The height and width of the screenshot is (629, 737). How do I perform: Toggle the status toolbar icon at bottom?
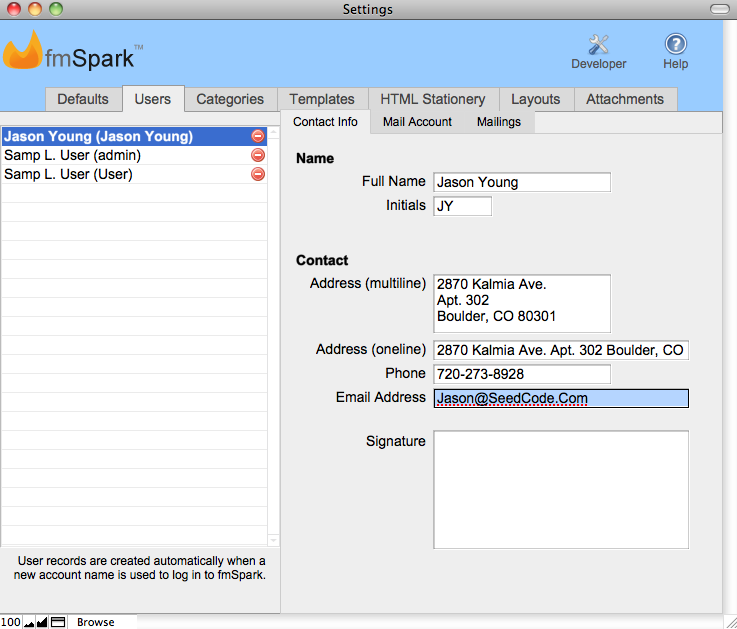[58, 622]
